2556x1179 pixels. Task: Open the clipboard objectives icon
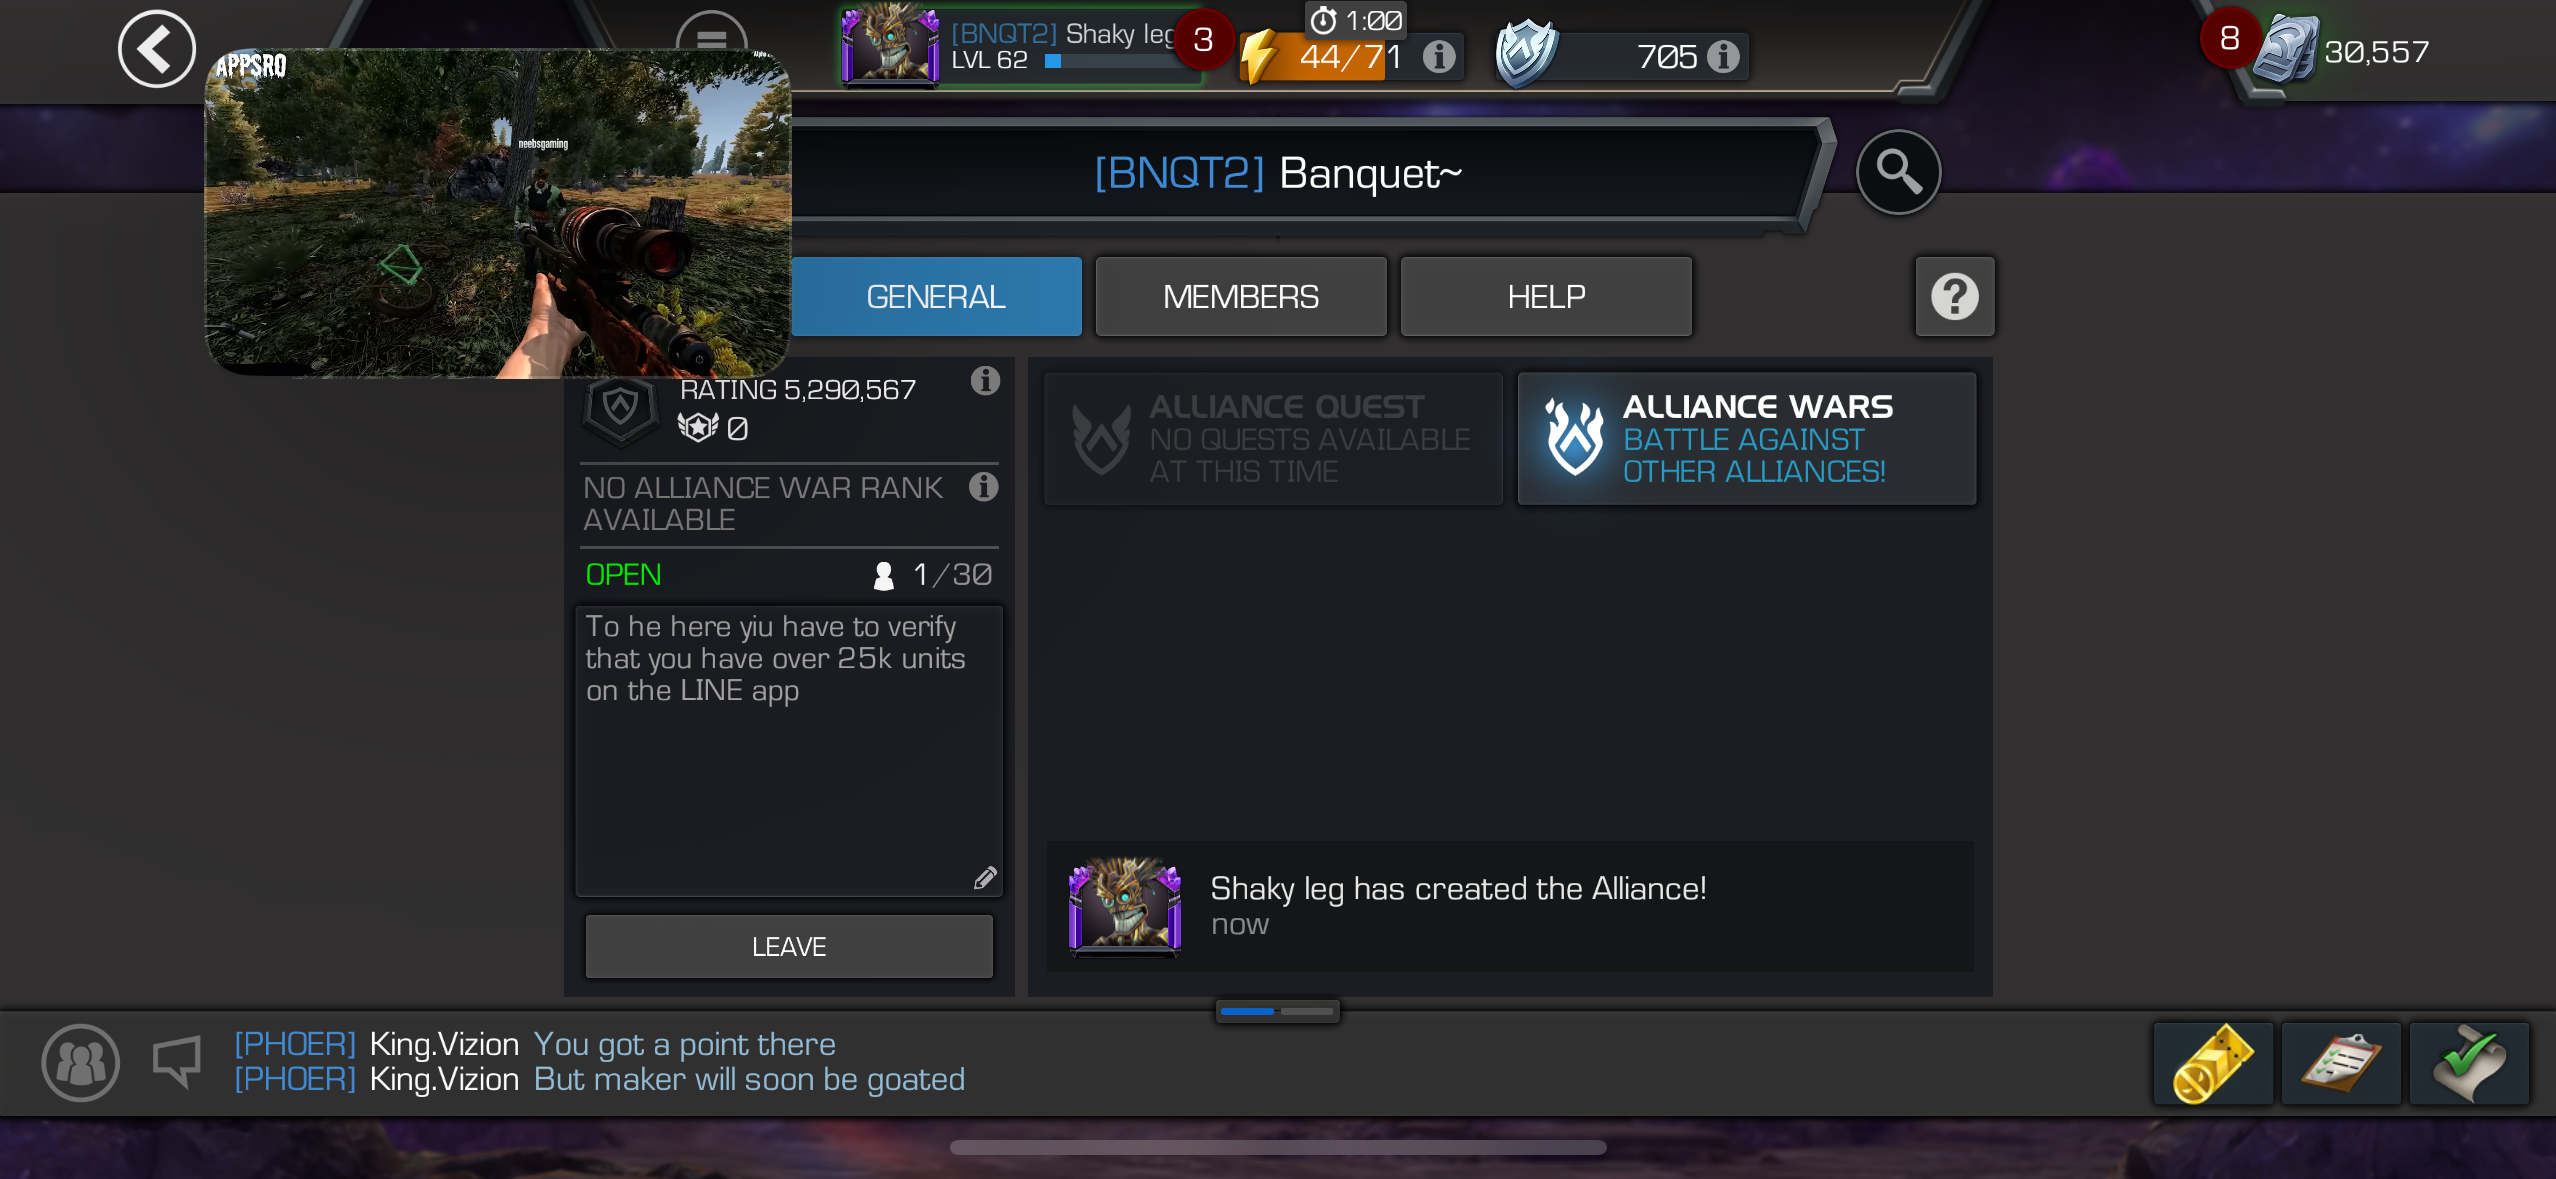2340,1064
